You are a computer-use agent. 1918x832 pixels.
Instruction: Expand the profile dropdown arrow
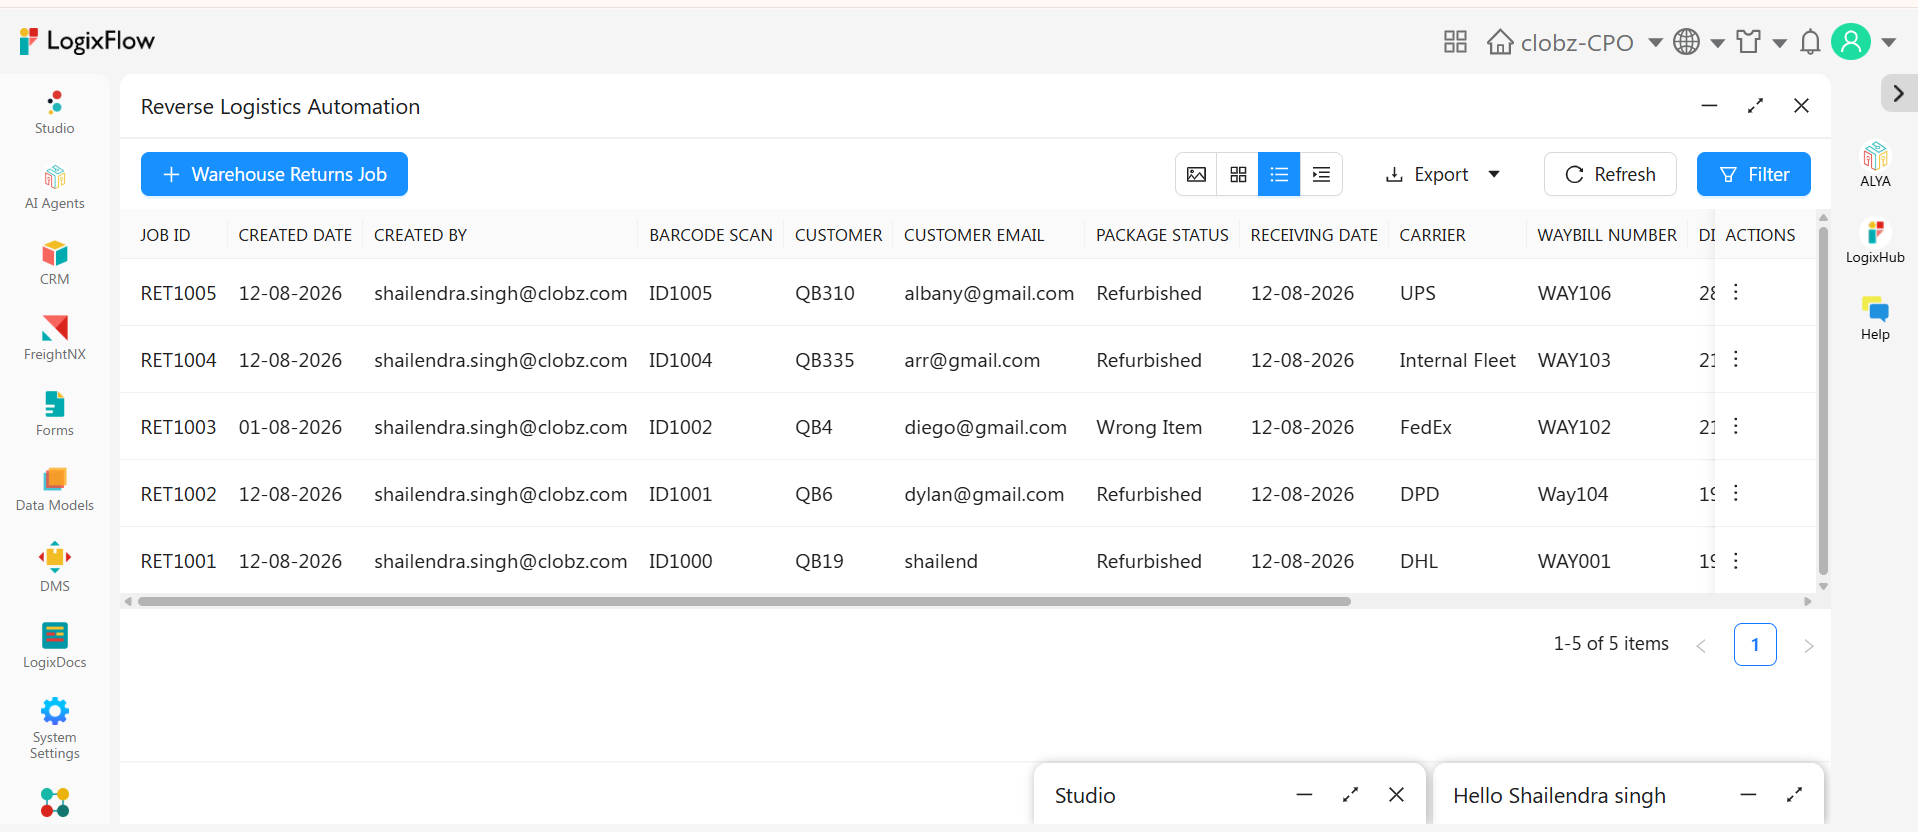coord(1888,42)
